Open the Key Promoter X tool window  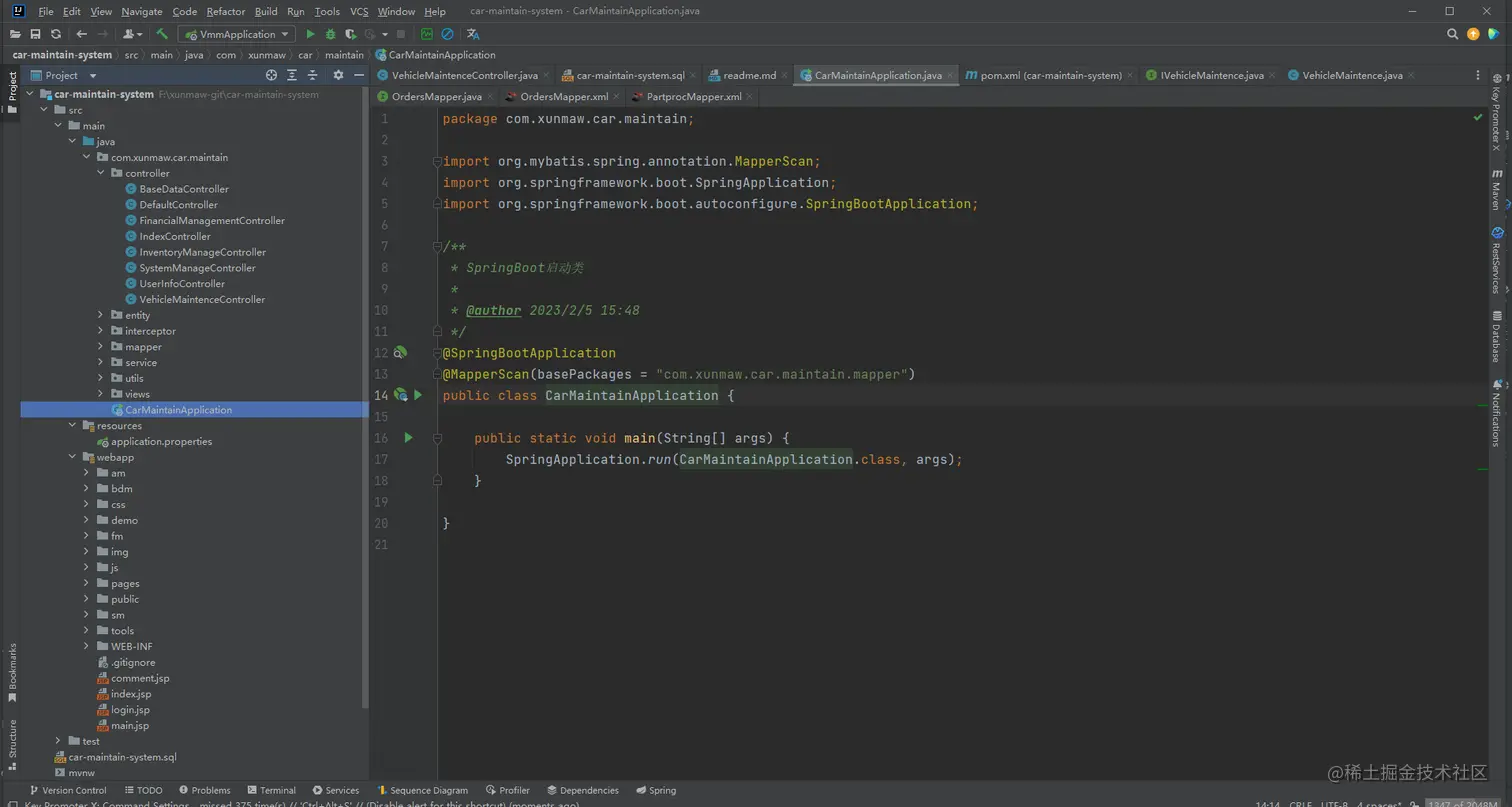pyautogui.click(x=1497, y=112)
